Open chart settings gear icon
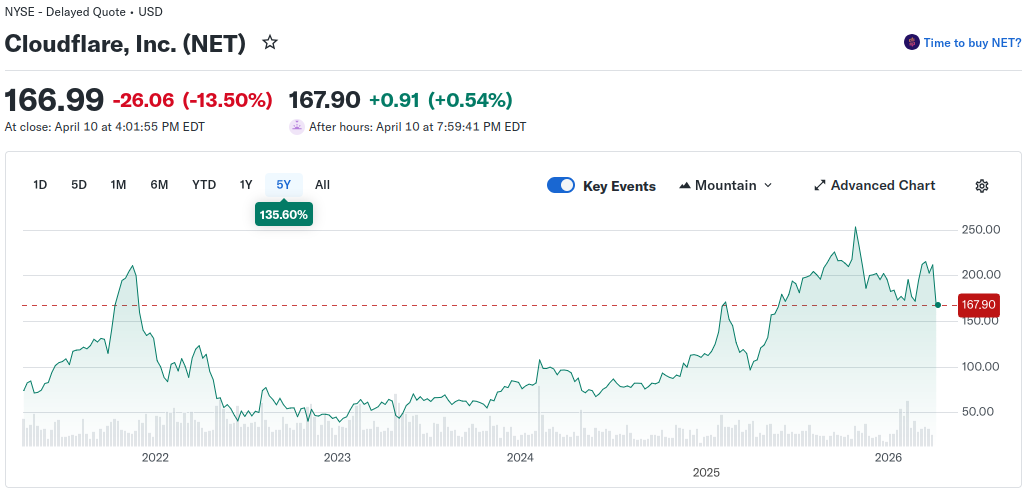Image resolution: width=1030 pixels, height=495 pixels. point(981,186)
